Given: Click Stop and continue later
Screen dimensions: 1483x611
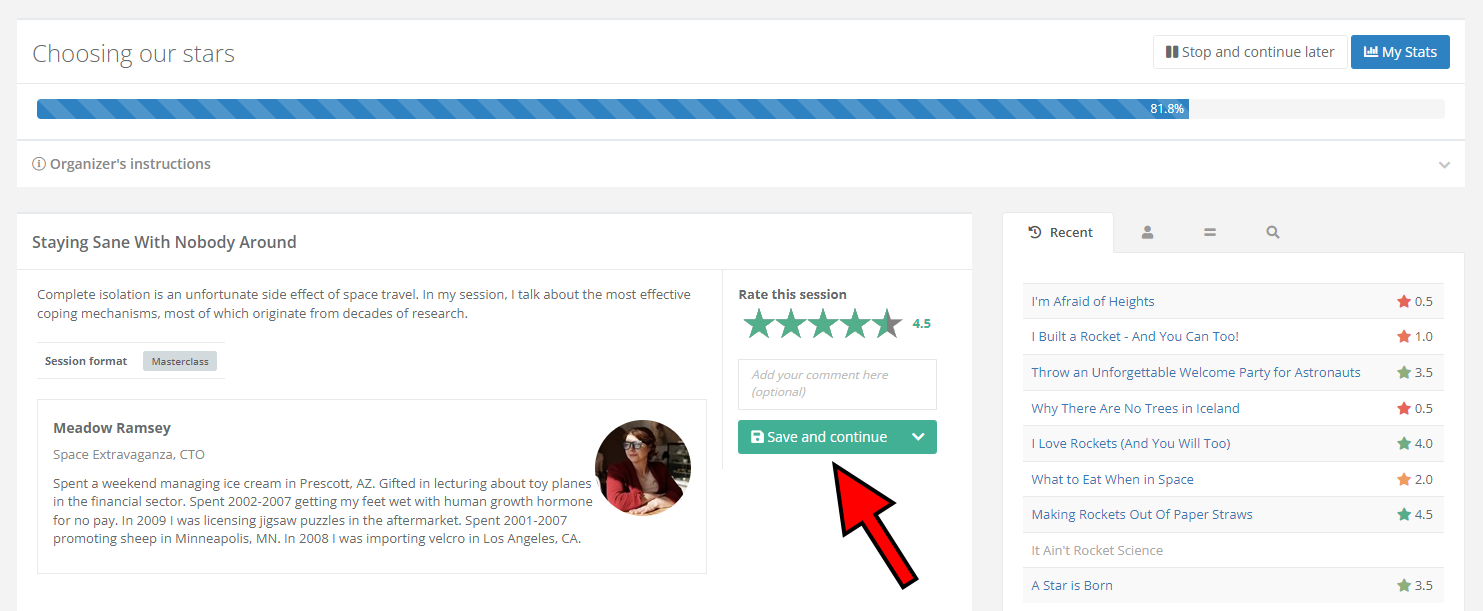Looking at the screenshot, I should click(1249, 52).
